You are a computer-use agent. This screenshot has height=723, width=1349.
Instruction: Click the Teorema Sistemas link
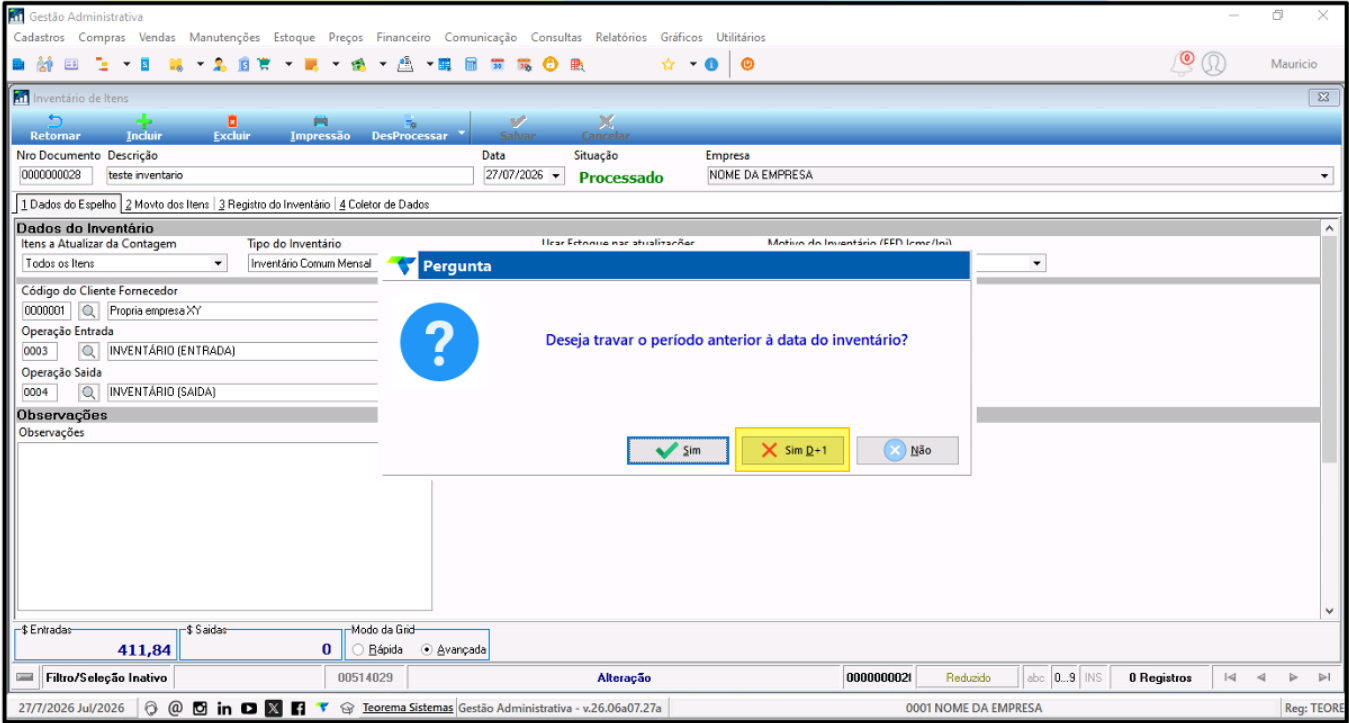tap(407, 708)
